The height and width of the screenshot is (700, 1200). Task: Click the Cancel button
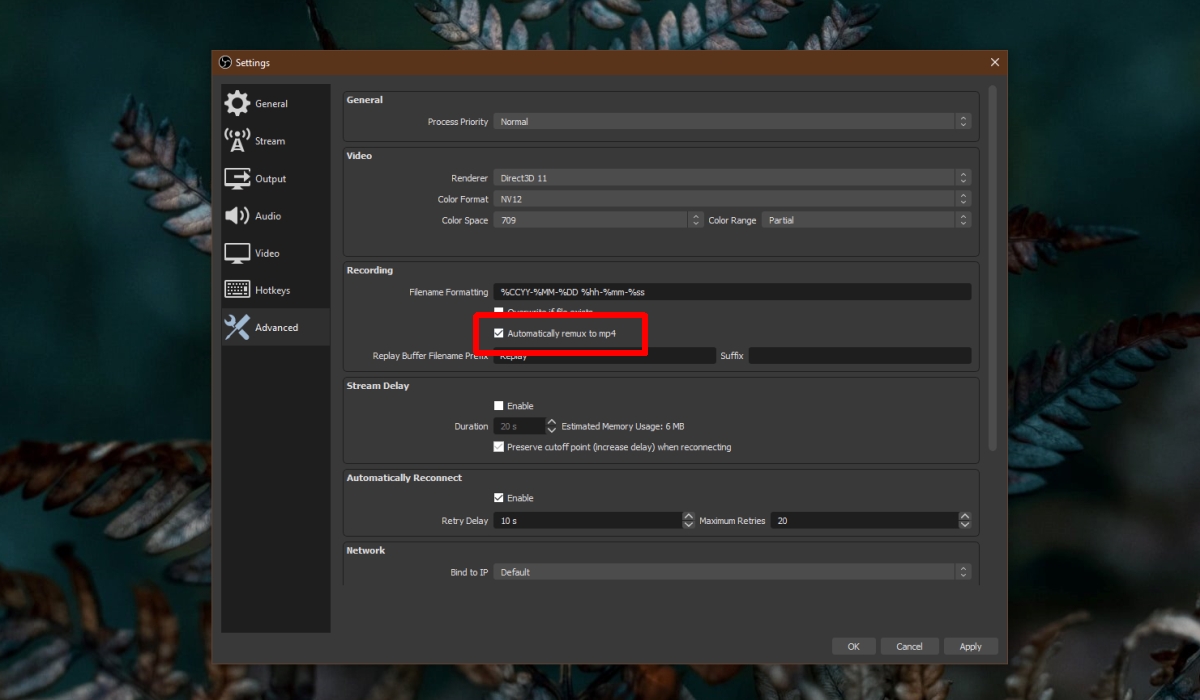click(x=909, y=646)
